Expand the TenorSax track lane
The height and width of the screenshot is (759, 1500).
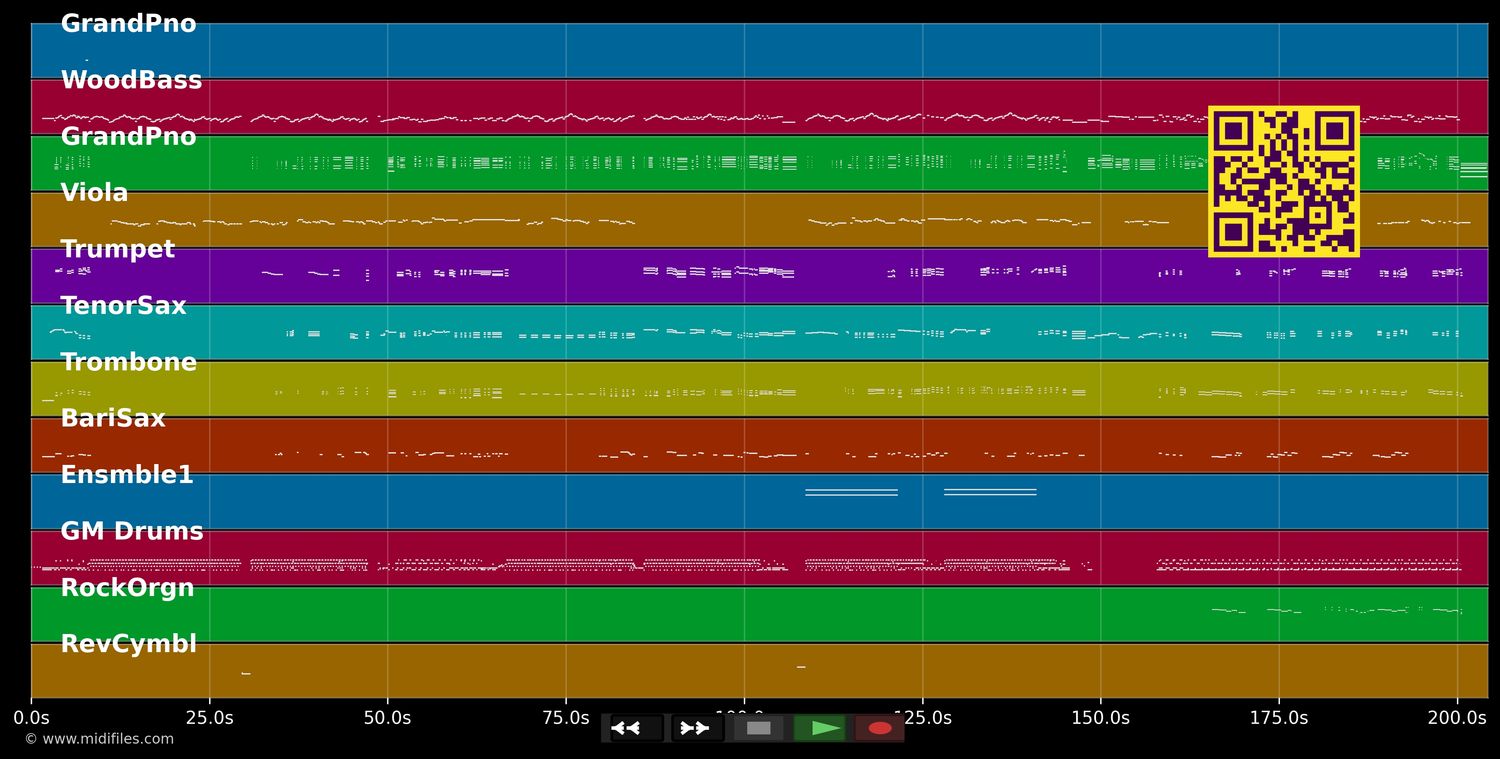(x=122, y=305)
